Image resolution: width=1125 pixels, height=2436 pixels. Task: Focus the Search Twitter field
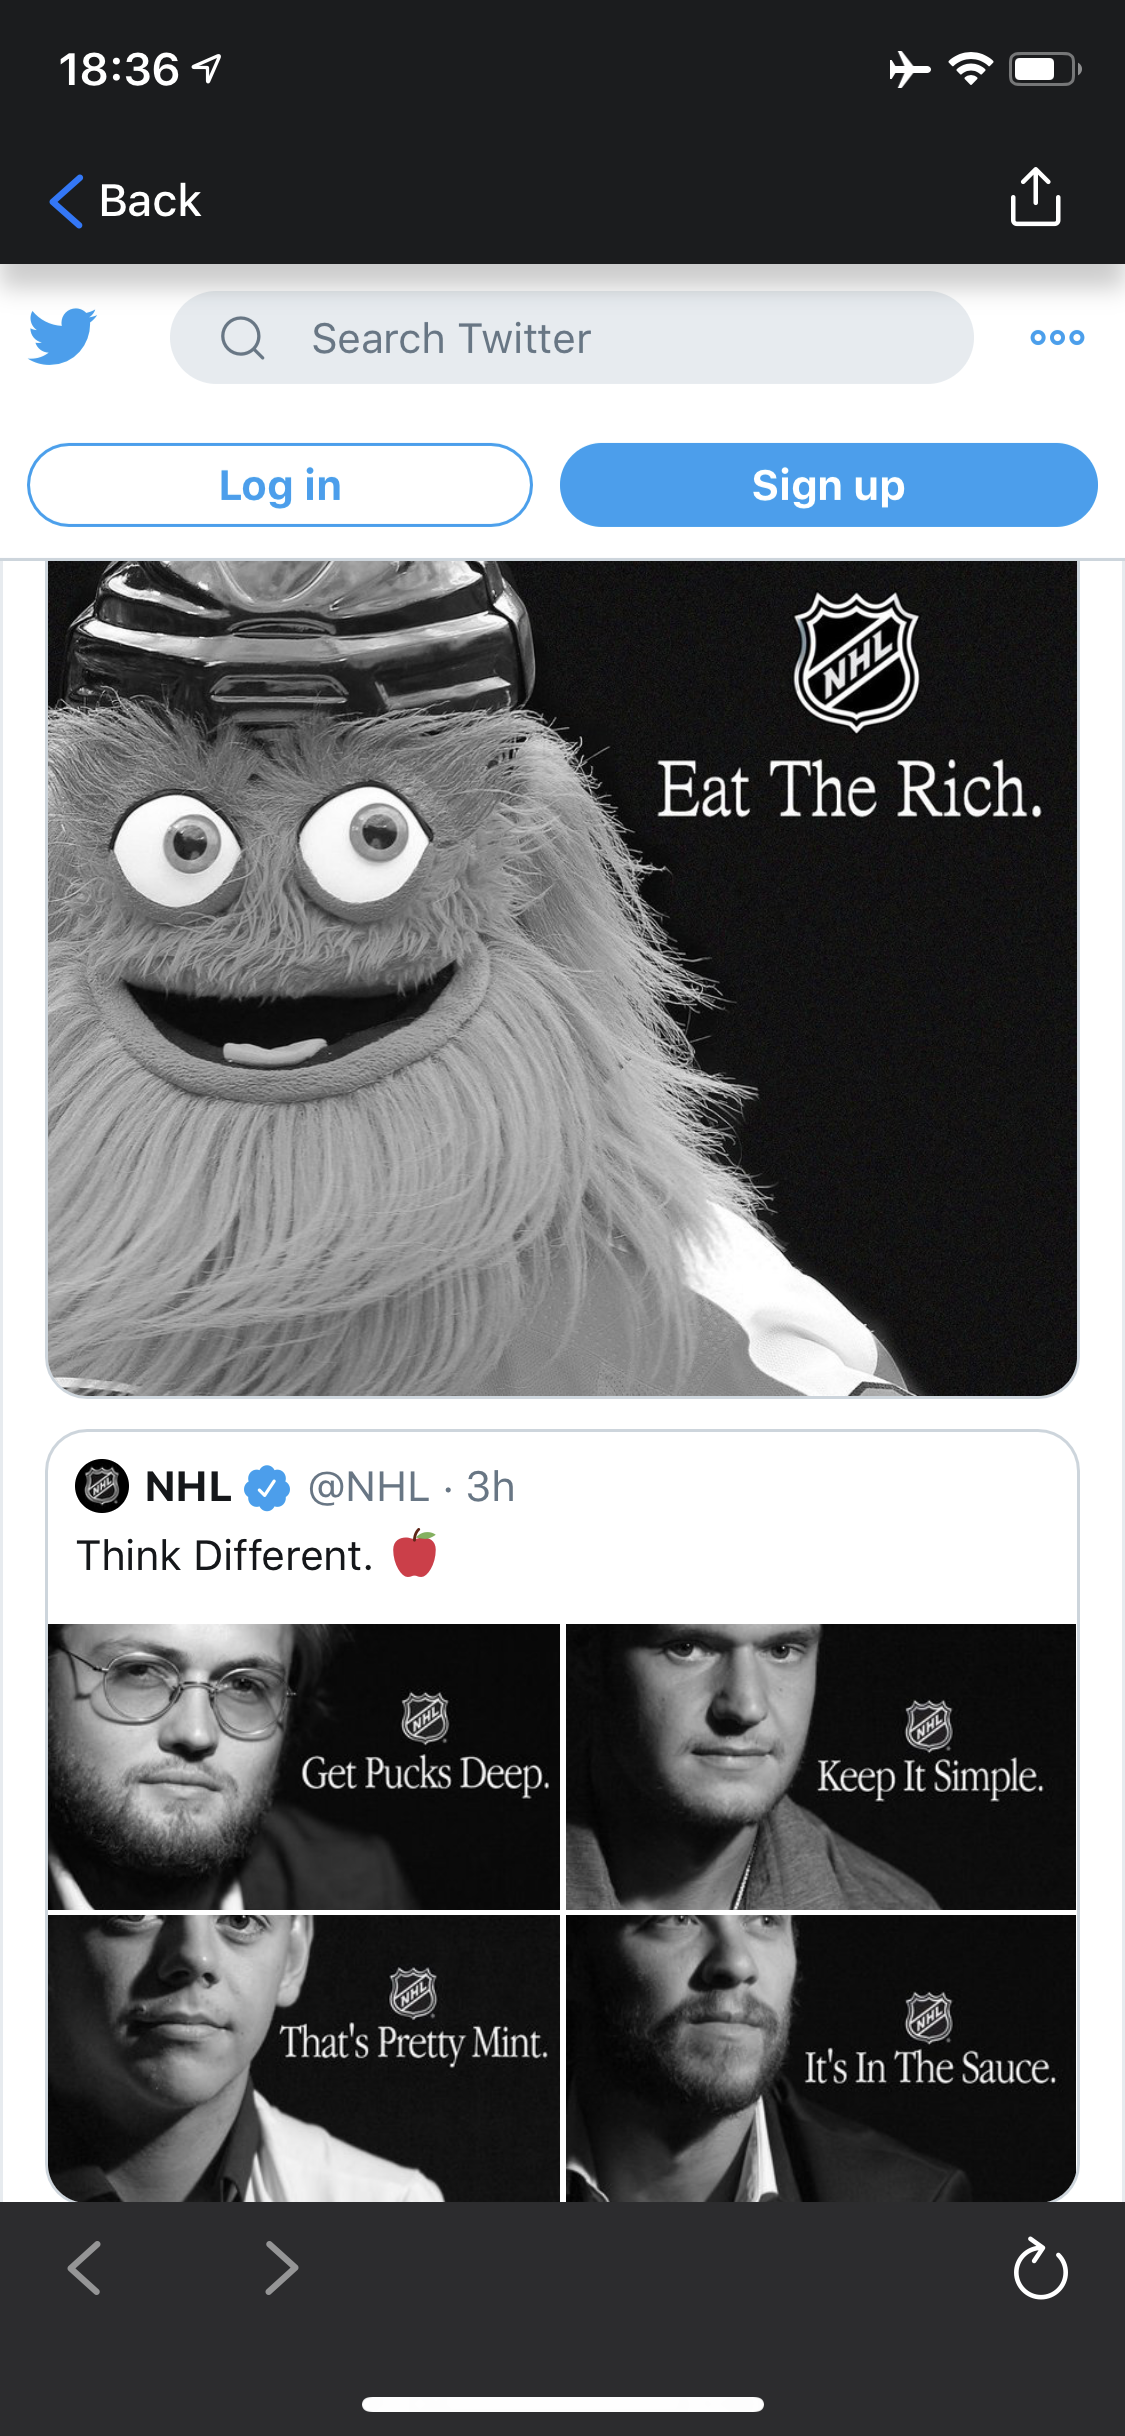tap(572, 338)
